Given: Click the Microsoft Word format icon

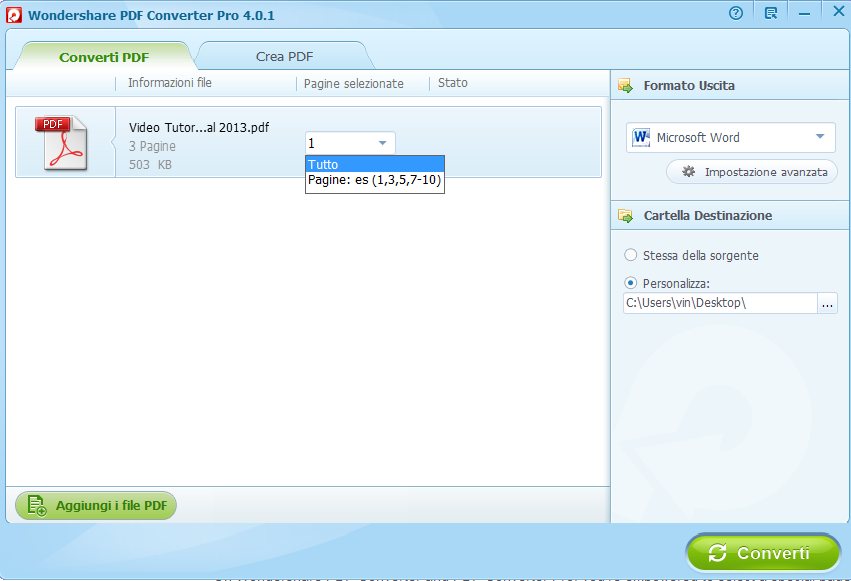Looking at the screenshot, I should pyautogui.click(x=641, y=137).
